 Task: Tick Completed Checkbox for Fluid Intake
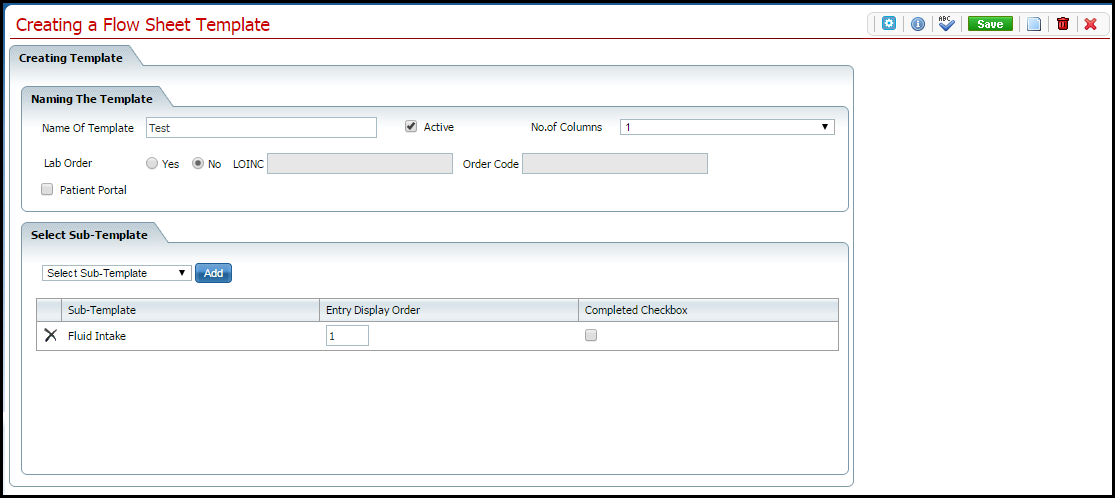591,336
